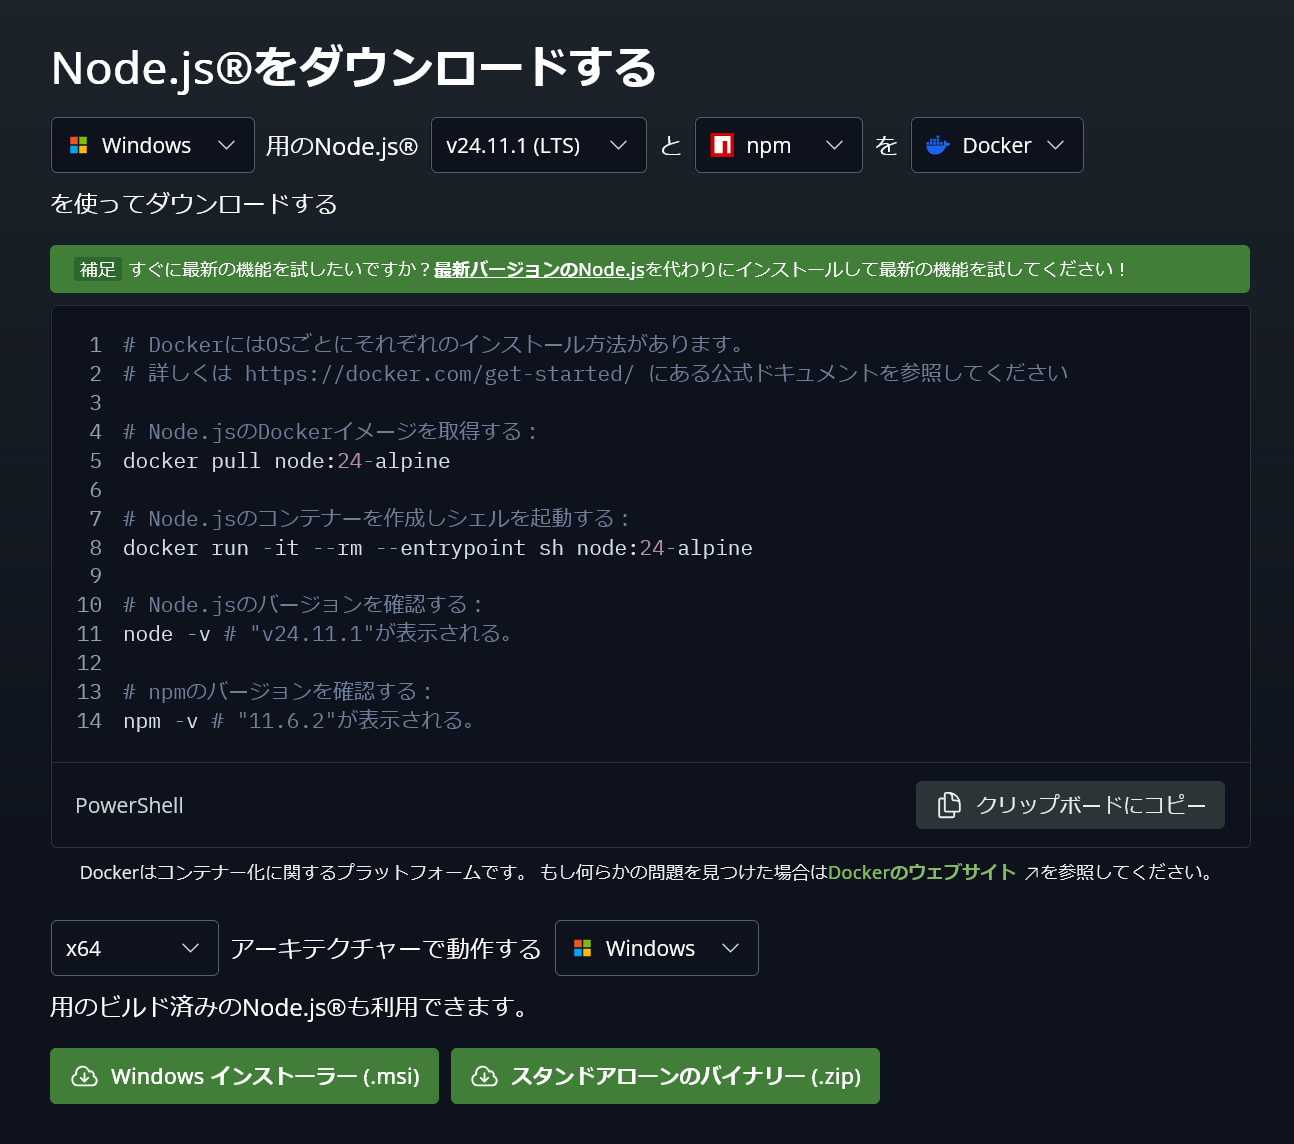Click the download icon on the .zip button
The image size is (1294, 1144).
click(x=486, y=1076)
